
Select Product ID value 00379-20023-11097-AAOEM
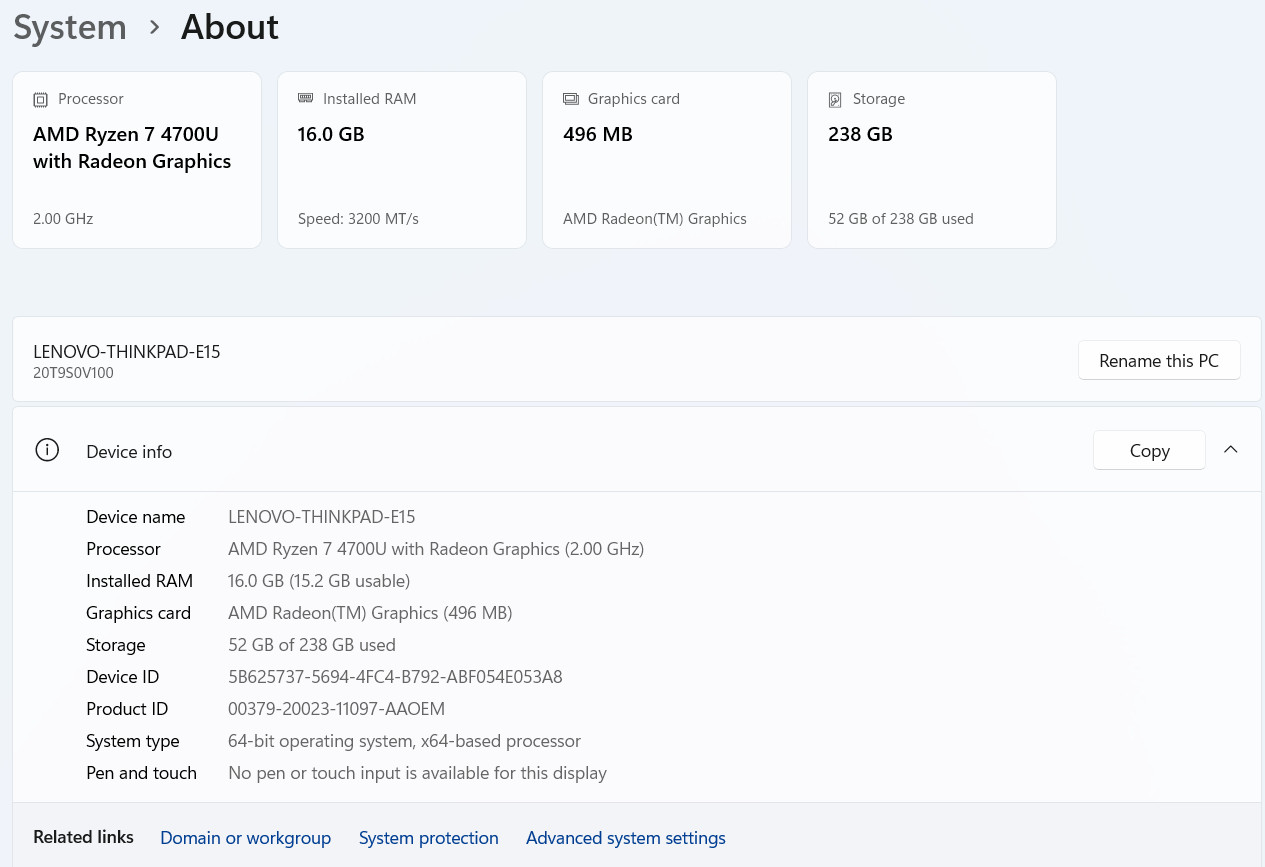(336, 709)
